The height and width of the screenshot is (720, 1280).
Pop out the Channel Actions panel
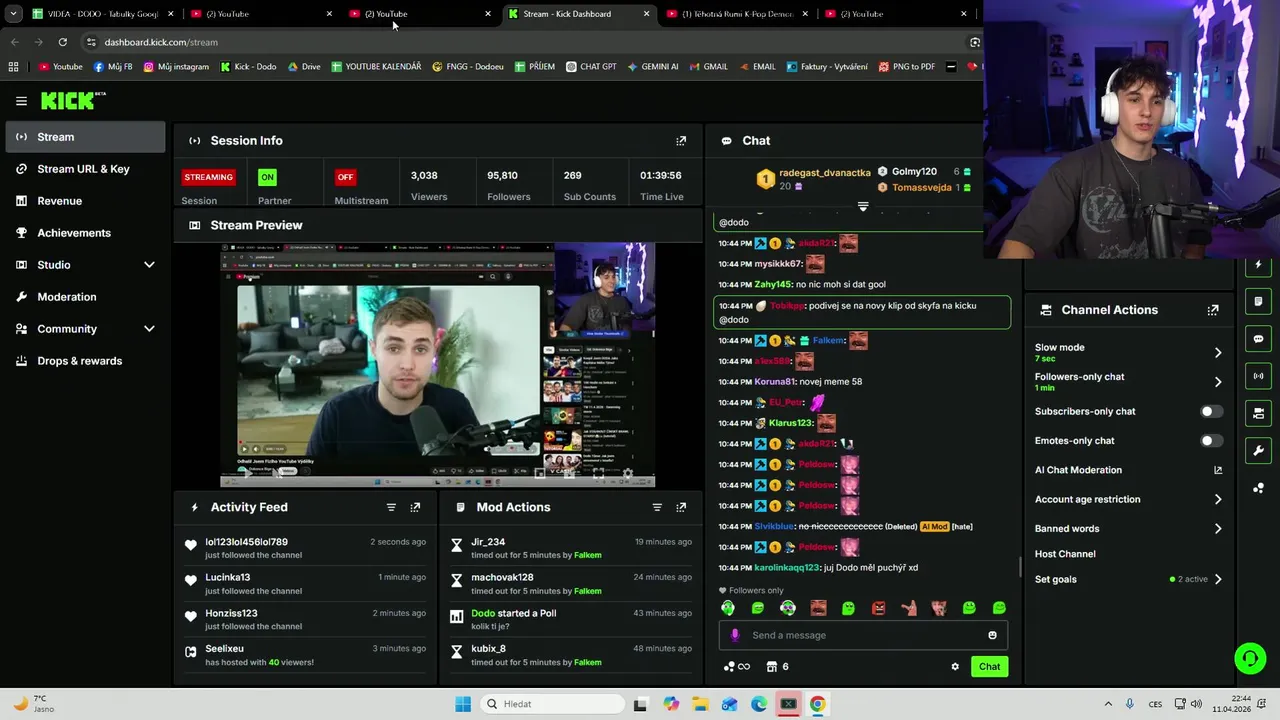click(x=1213, y=310)
